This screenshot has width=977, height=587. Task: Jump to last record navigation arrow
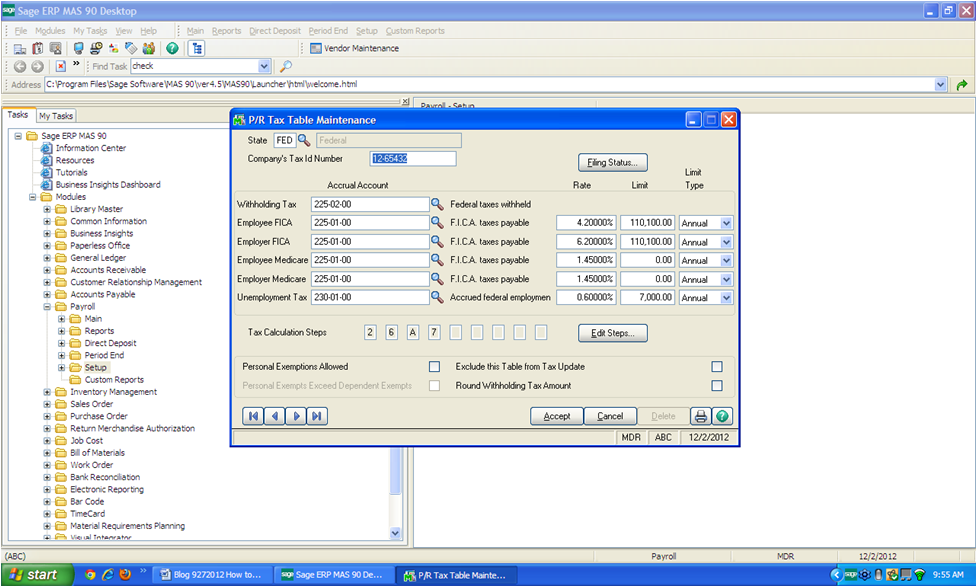(317, 416)
